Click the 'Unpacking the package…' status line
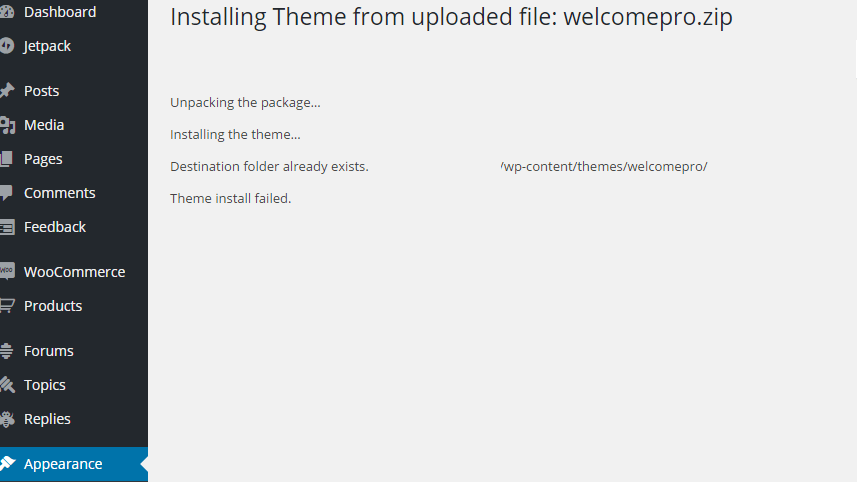 (245, 102)
